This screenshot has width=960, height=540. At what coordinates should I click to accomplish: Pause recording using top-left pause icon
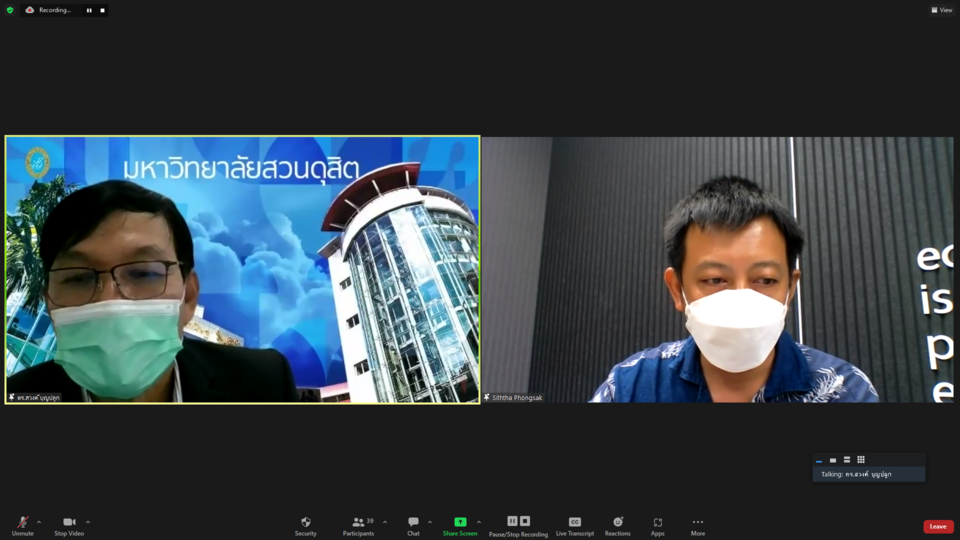point(89,10)
